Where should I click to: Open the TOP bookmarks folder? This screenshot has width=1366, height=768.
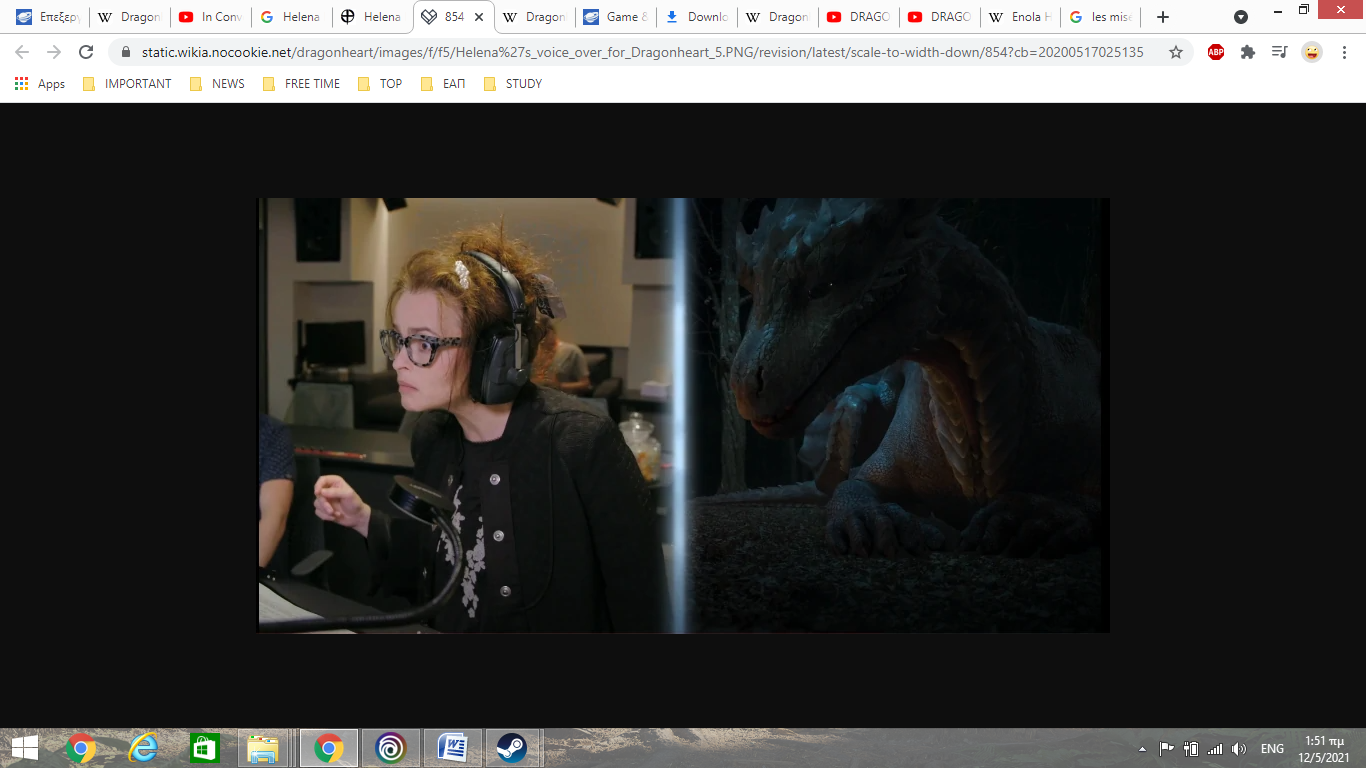coord(380,84)
